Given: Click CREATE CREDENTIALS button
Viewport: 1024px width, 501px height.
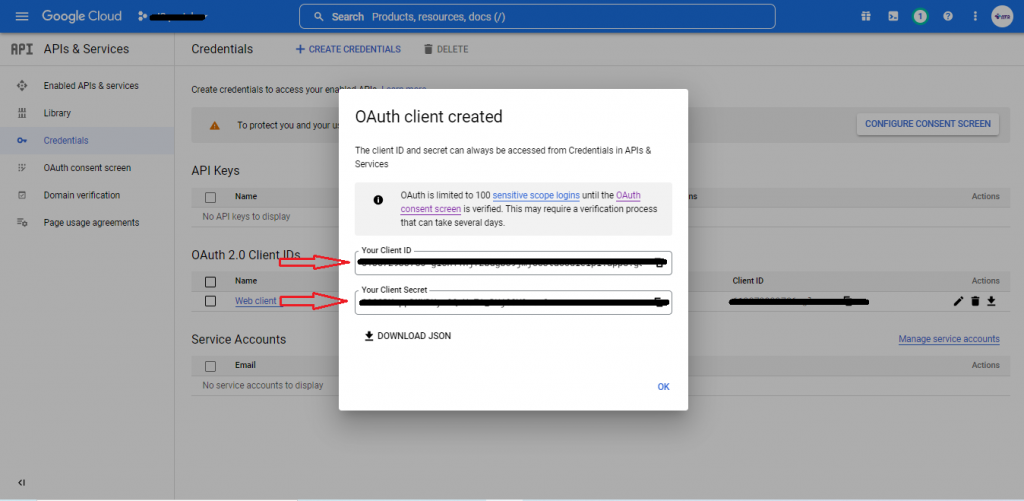Looking at the screenshot, I should 348,49.
